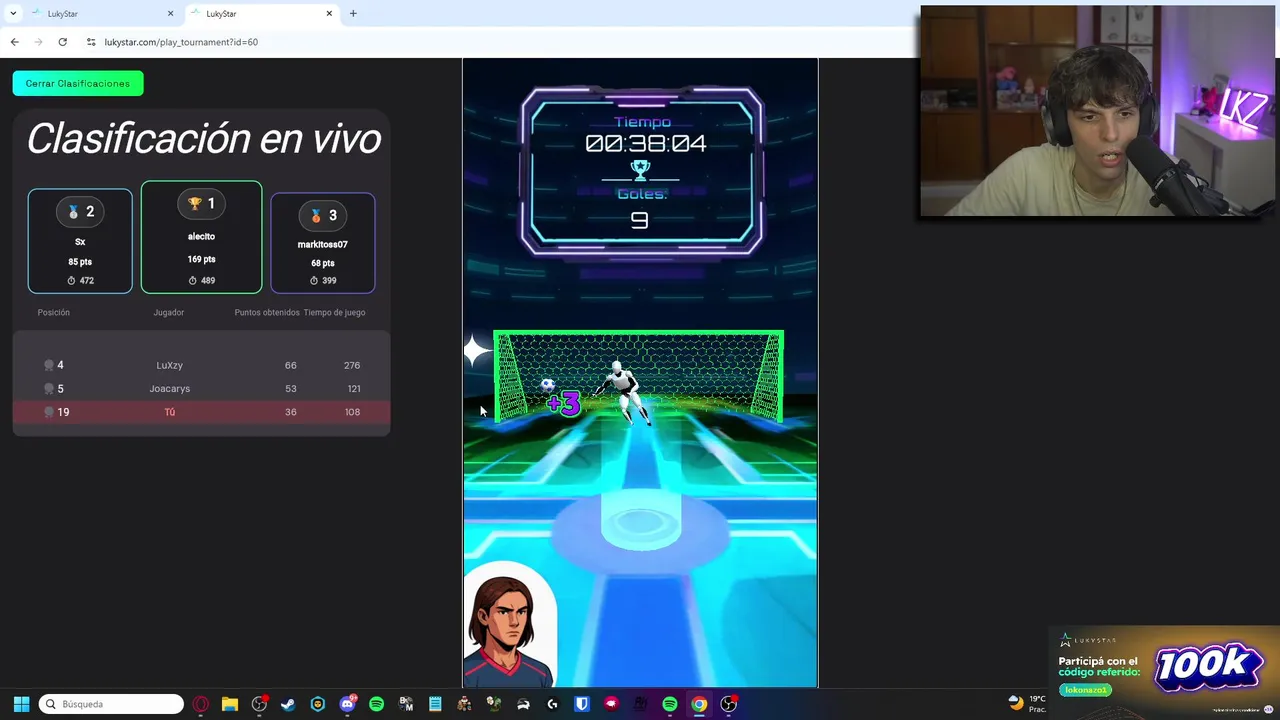Screen dimensions: 1280x720
Task: Click the robot goalkeeper in the goal
Action: [626, 393]
